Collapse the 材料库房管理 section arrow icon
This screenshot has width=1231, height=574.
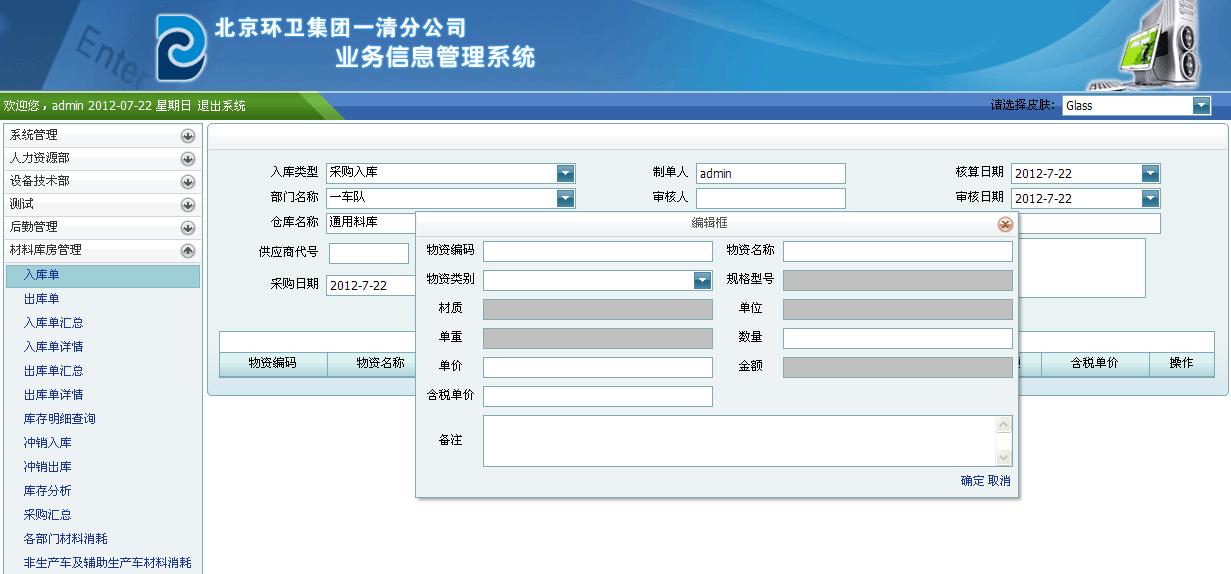point(187,250)
